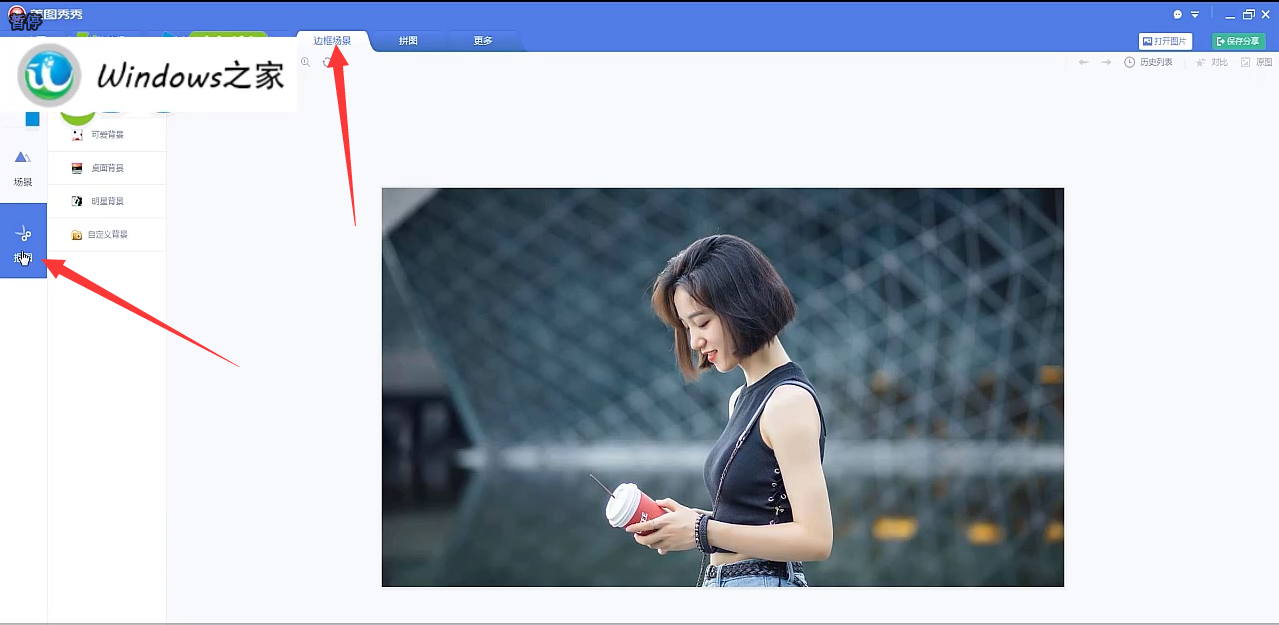Switch to the 边框场景 tab
Viewport: 1279px width, 625px height.
[332, 41]
